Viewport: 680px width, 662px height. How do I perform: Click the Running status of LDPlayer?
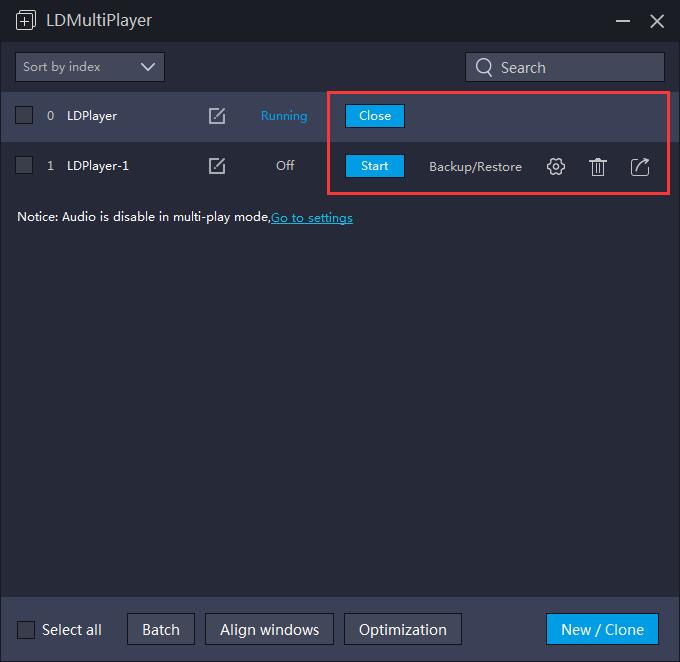[284, 116]
